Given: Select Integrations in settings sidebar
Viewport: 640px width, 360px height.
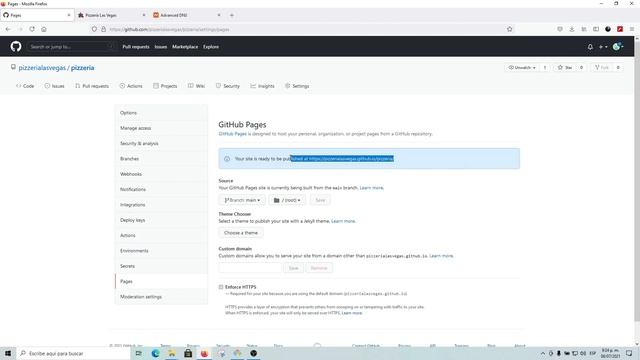Looking at the screenshot, I should (161, 204).
